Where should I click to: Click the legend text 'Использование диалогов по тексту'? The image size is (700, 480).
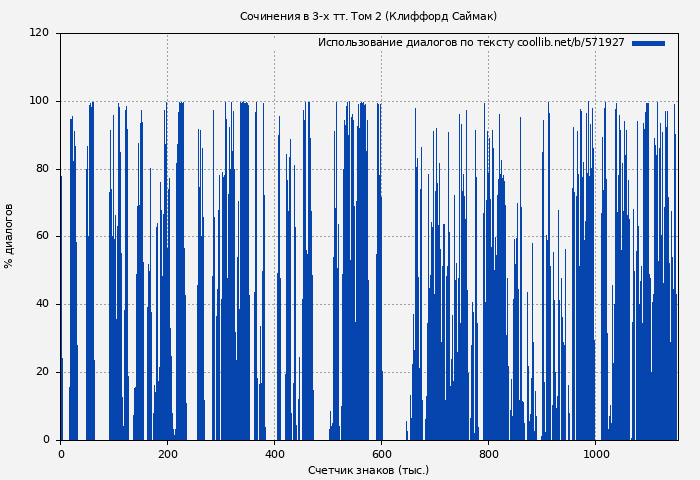coord(416,43)
